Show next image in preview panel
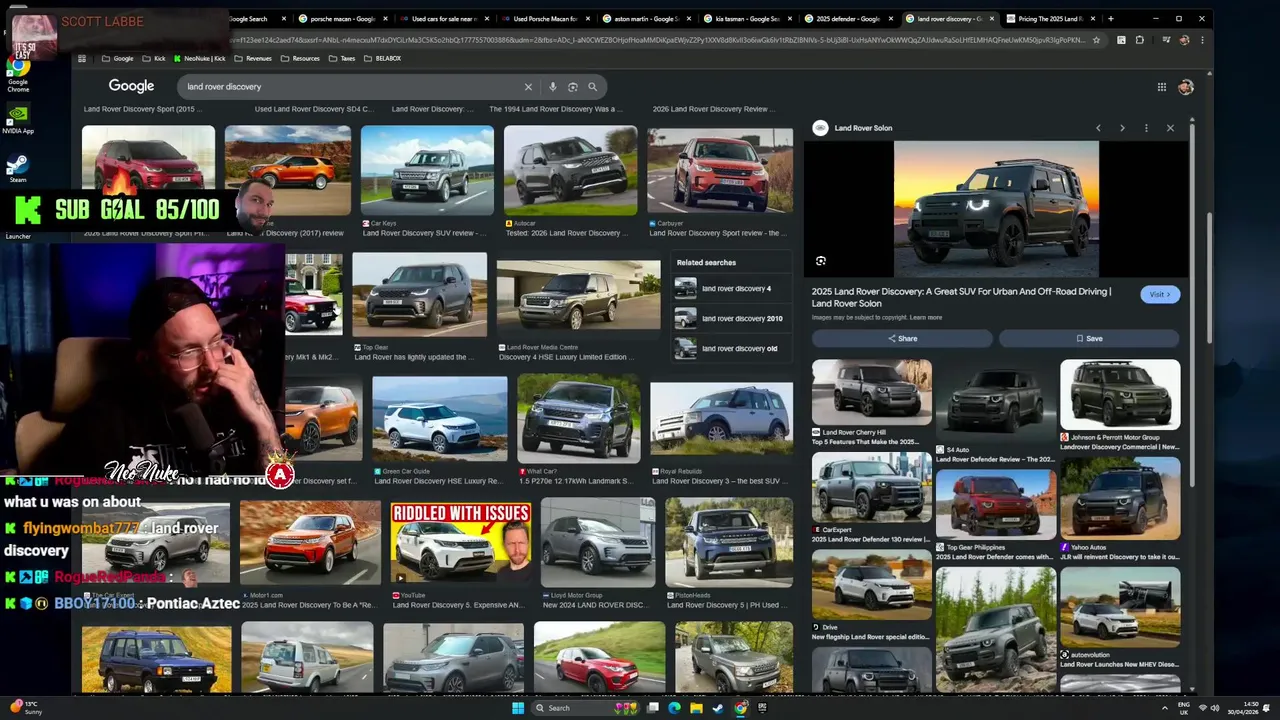Screen dimensions: 1280x720 tap(1122, 128)
